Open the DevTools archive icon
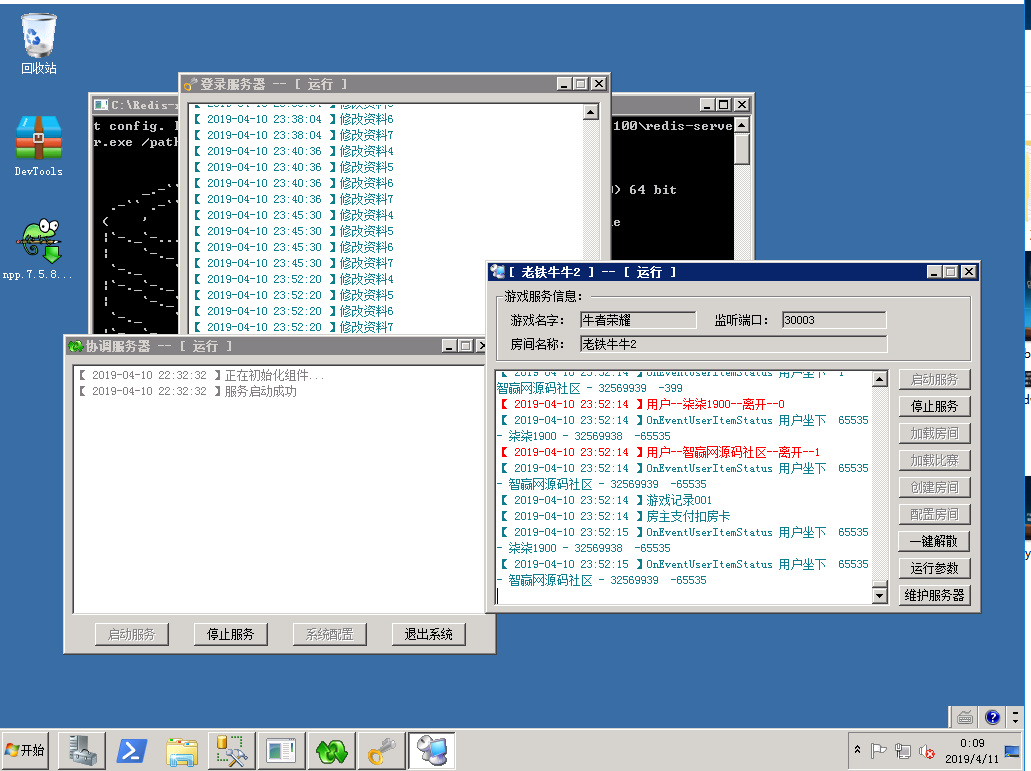The width and height of the screenshot is (1031, 771). click(x=38, y=139)
